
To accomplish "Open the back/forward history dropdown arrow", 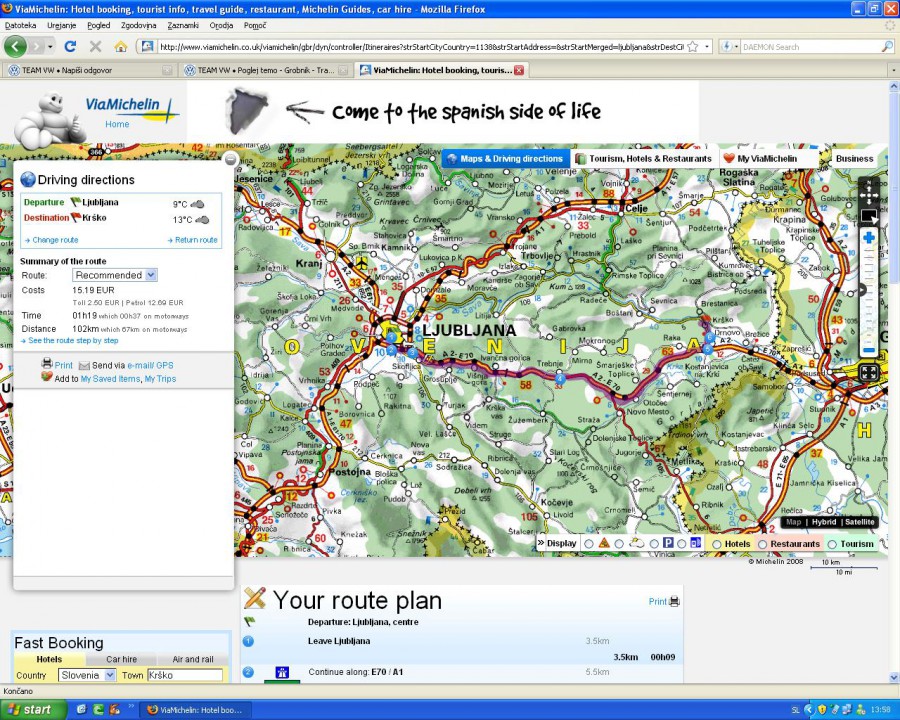I will tap(51, 47).
